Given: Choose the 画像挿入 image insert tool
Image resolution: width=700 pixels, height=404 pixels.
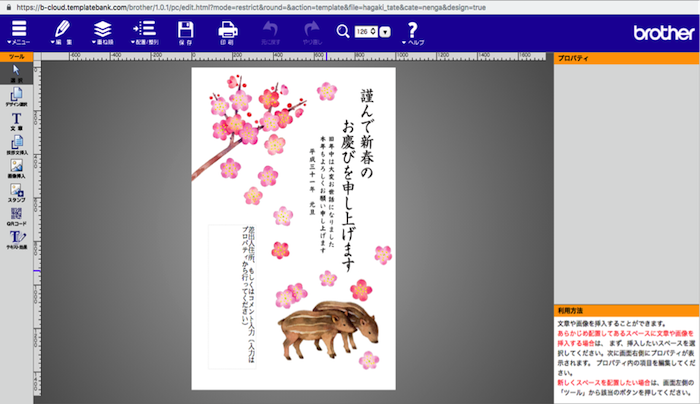Looking at the screenshot, I should (x=17, y=169).
